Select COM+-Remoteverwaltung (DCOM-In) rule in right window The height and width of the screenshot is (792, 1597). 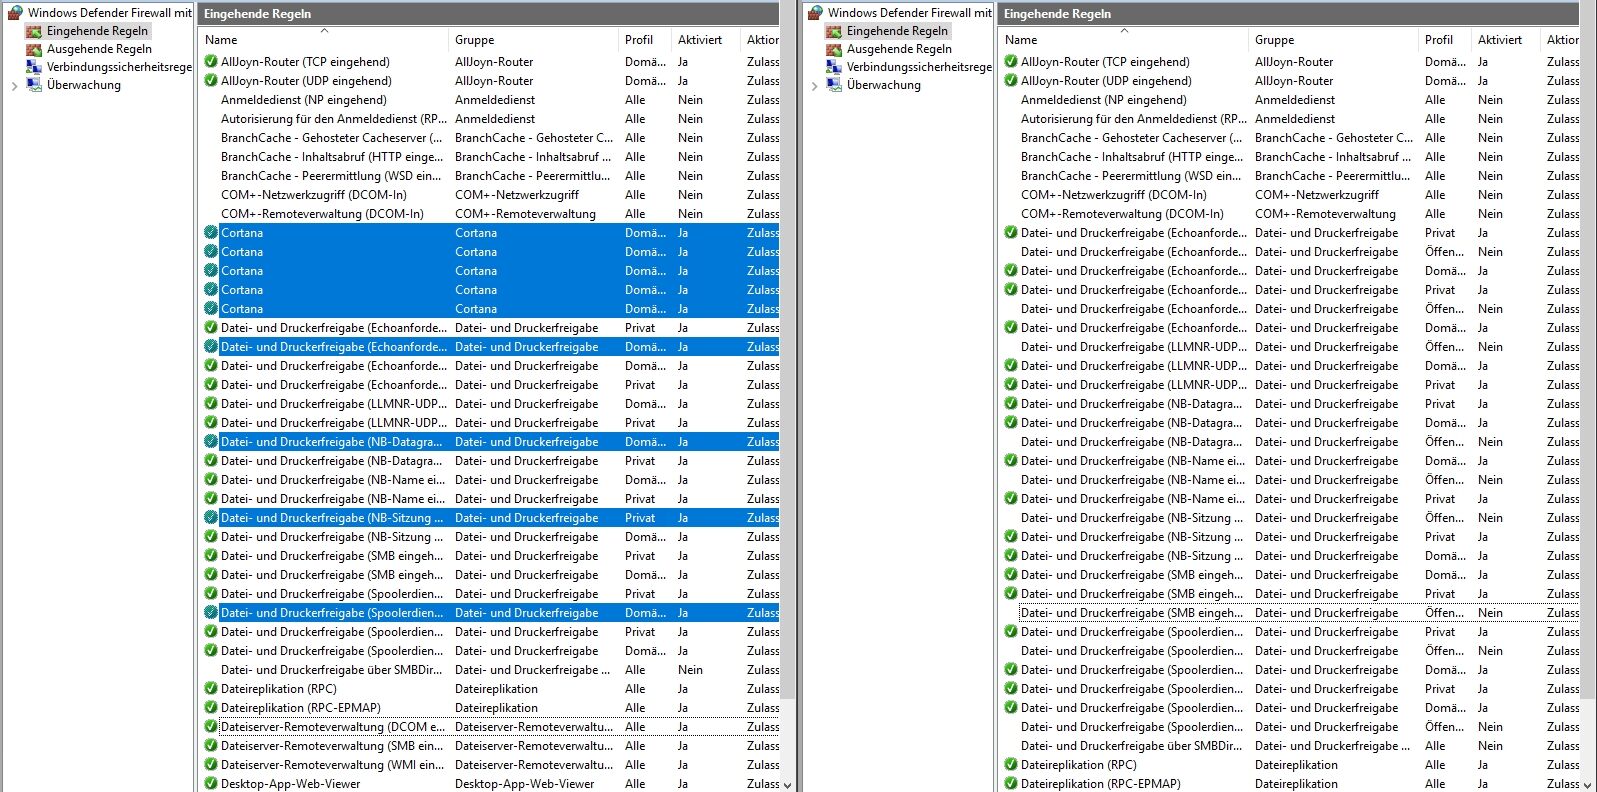[1122, 214]
